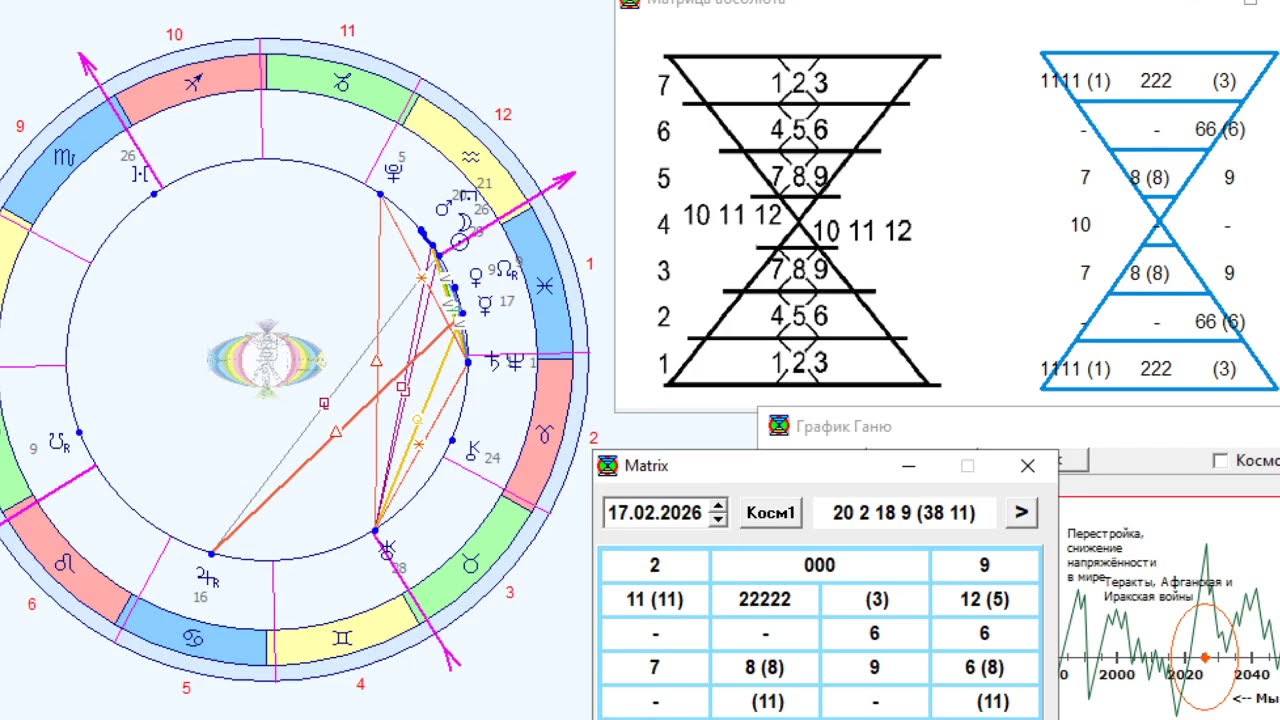Minimize the Matrix window
Screen dimensions: 1280x720
(x=908, y=466)
